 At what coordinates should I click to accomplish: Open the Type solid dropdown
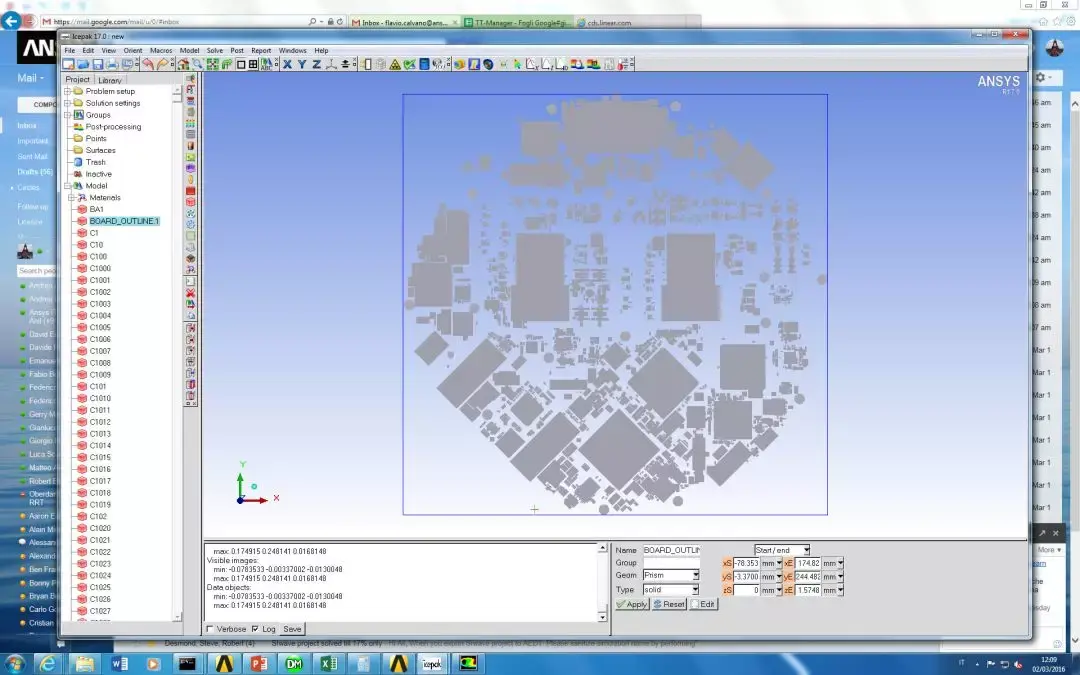click(x=695, y=590)
